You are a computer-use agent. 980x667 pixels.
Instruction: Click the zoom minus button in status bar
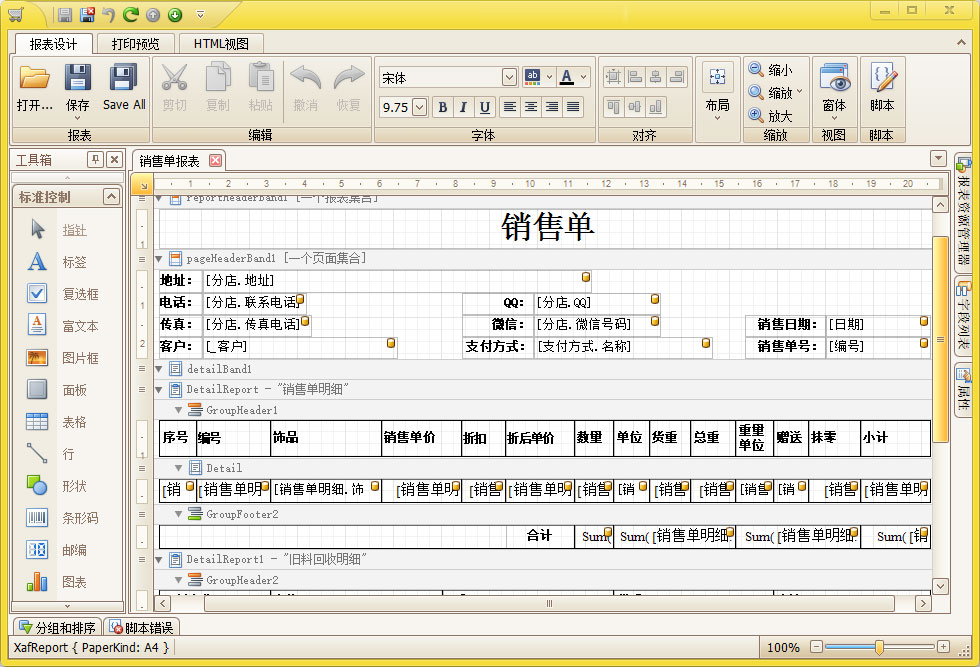click(816, 647)
